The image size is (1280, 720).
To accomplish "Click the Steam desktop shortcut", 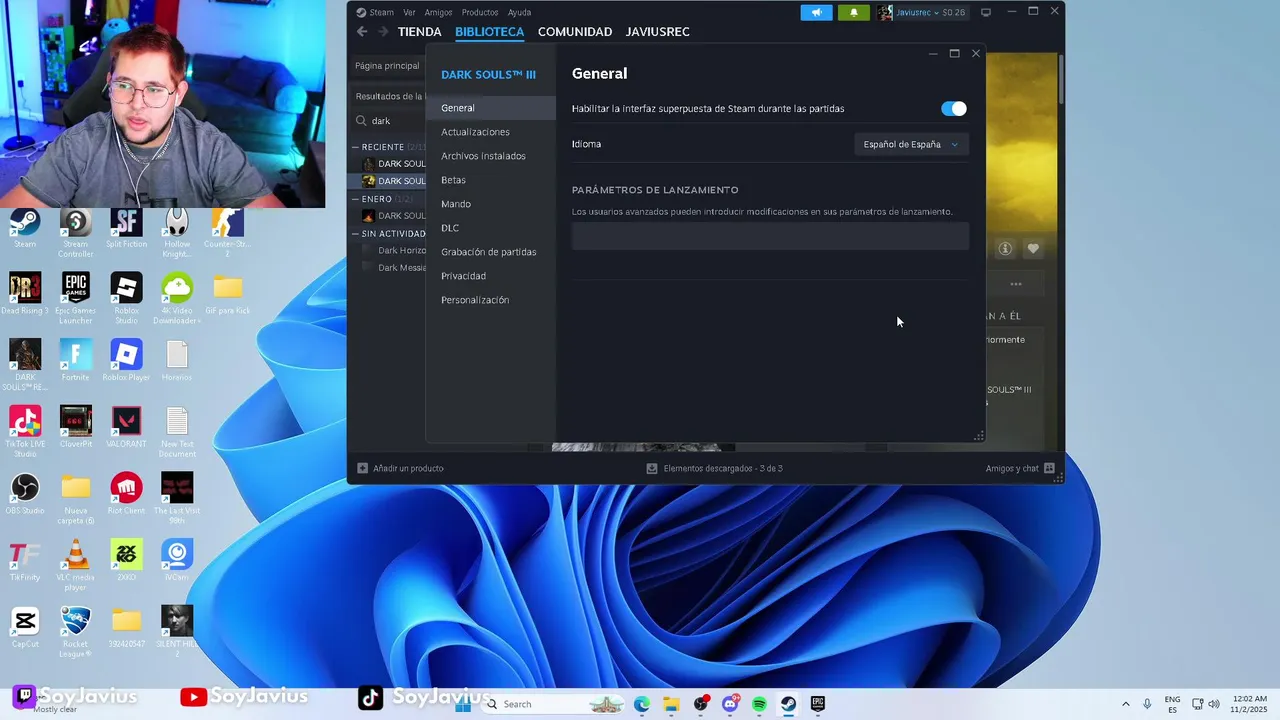I will [x=25, y=229].
